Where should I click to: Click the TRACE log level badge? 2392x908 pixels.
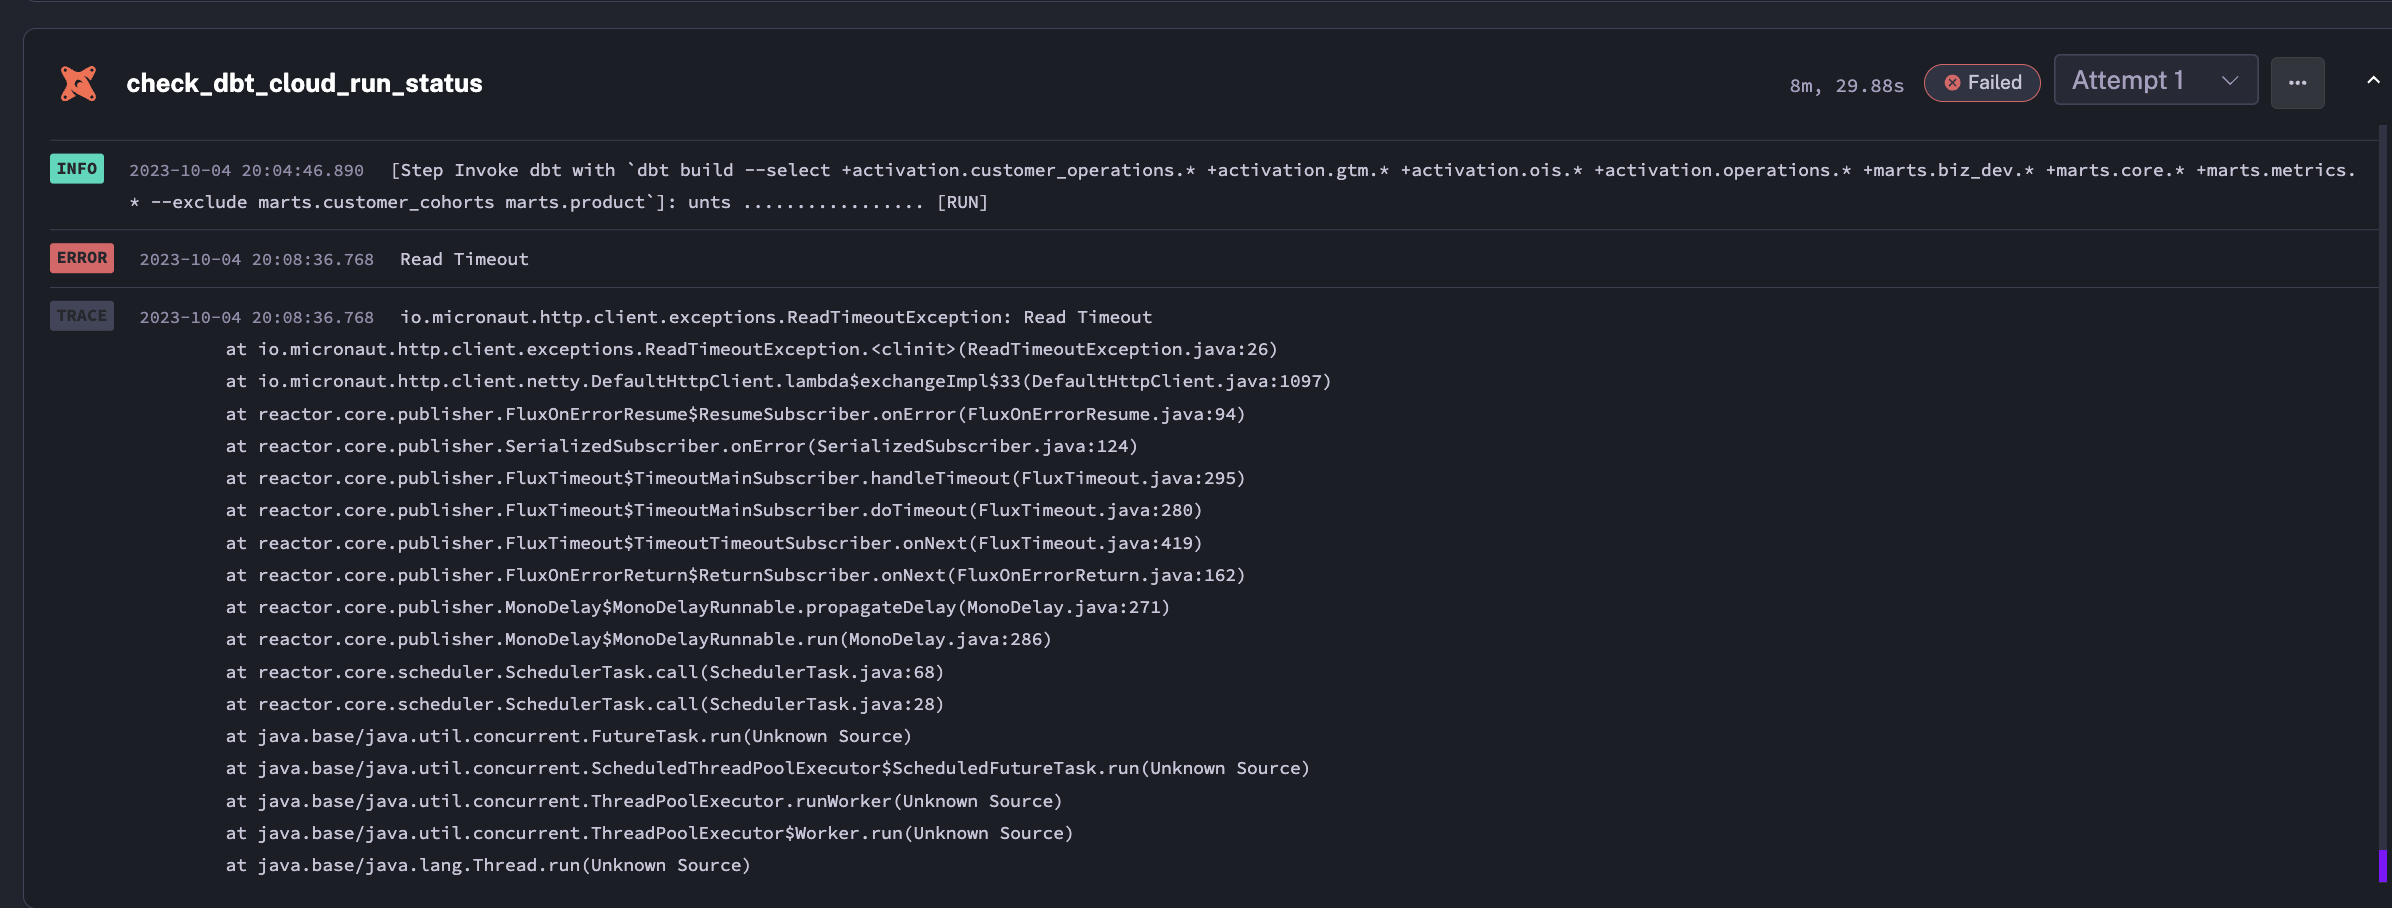(81, 315)
